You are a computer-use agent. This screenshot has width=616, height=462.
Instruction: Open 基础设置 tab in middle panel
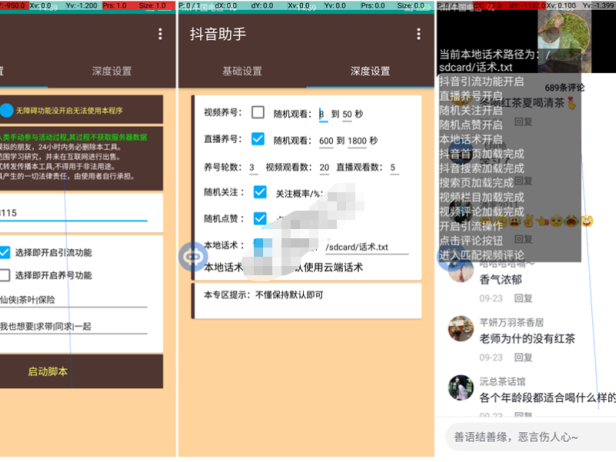coord(242,71)
